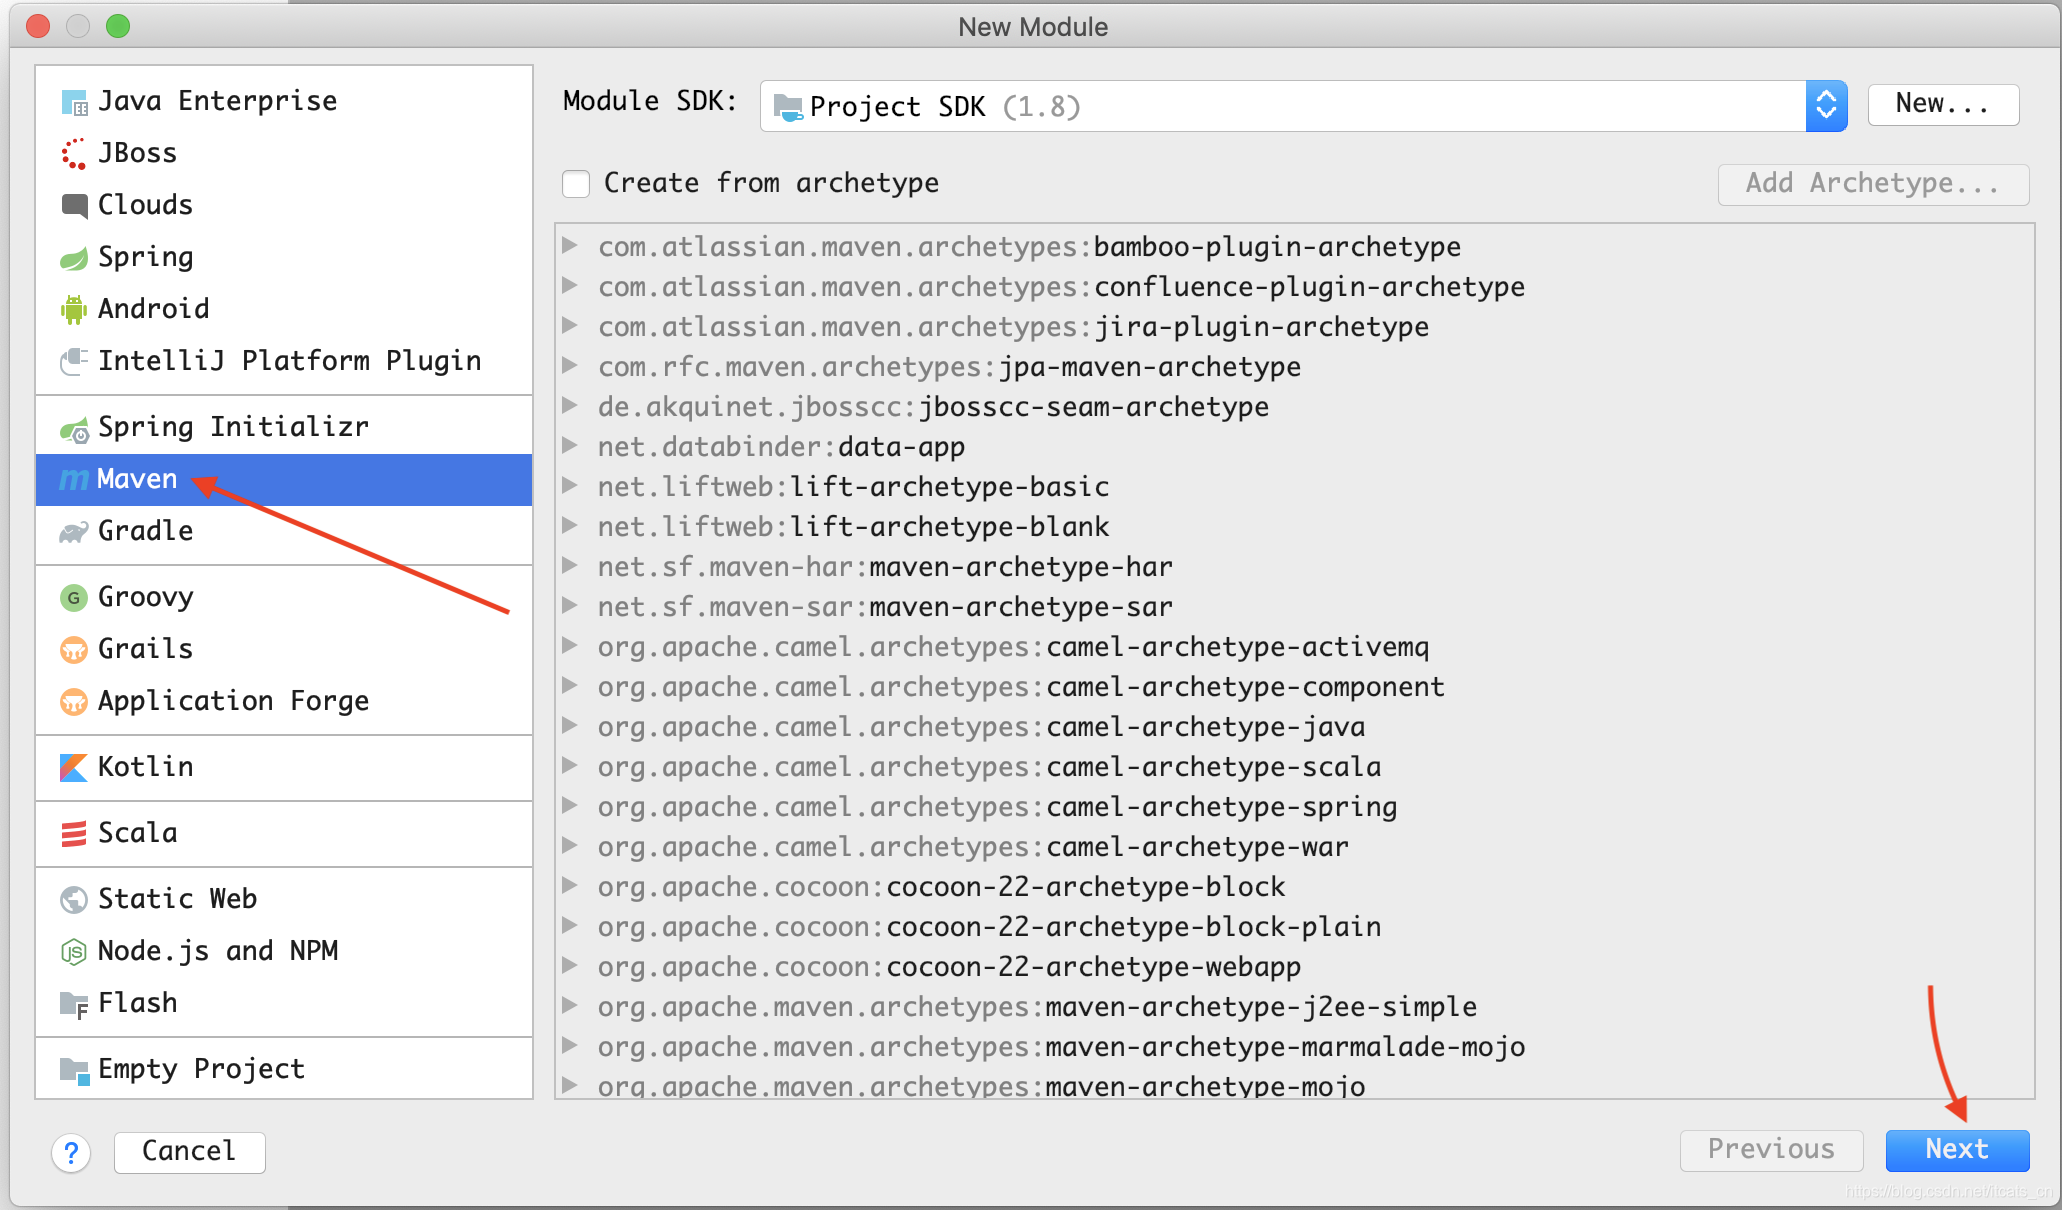Image resolution: width=2062 pixels, height=1210 pixels.
Task: Open help with the question mark icon
Action: click(x=71, y=1152)
